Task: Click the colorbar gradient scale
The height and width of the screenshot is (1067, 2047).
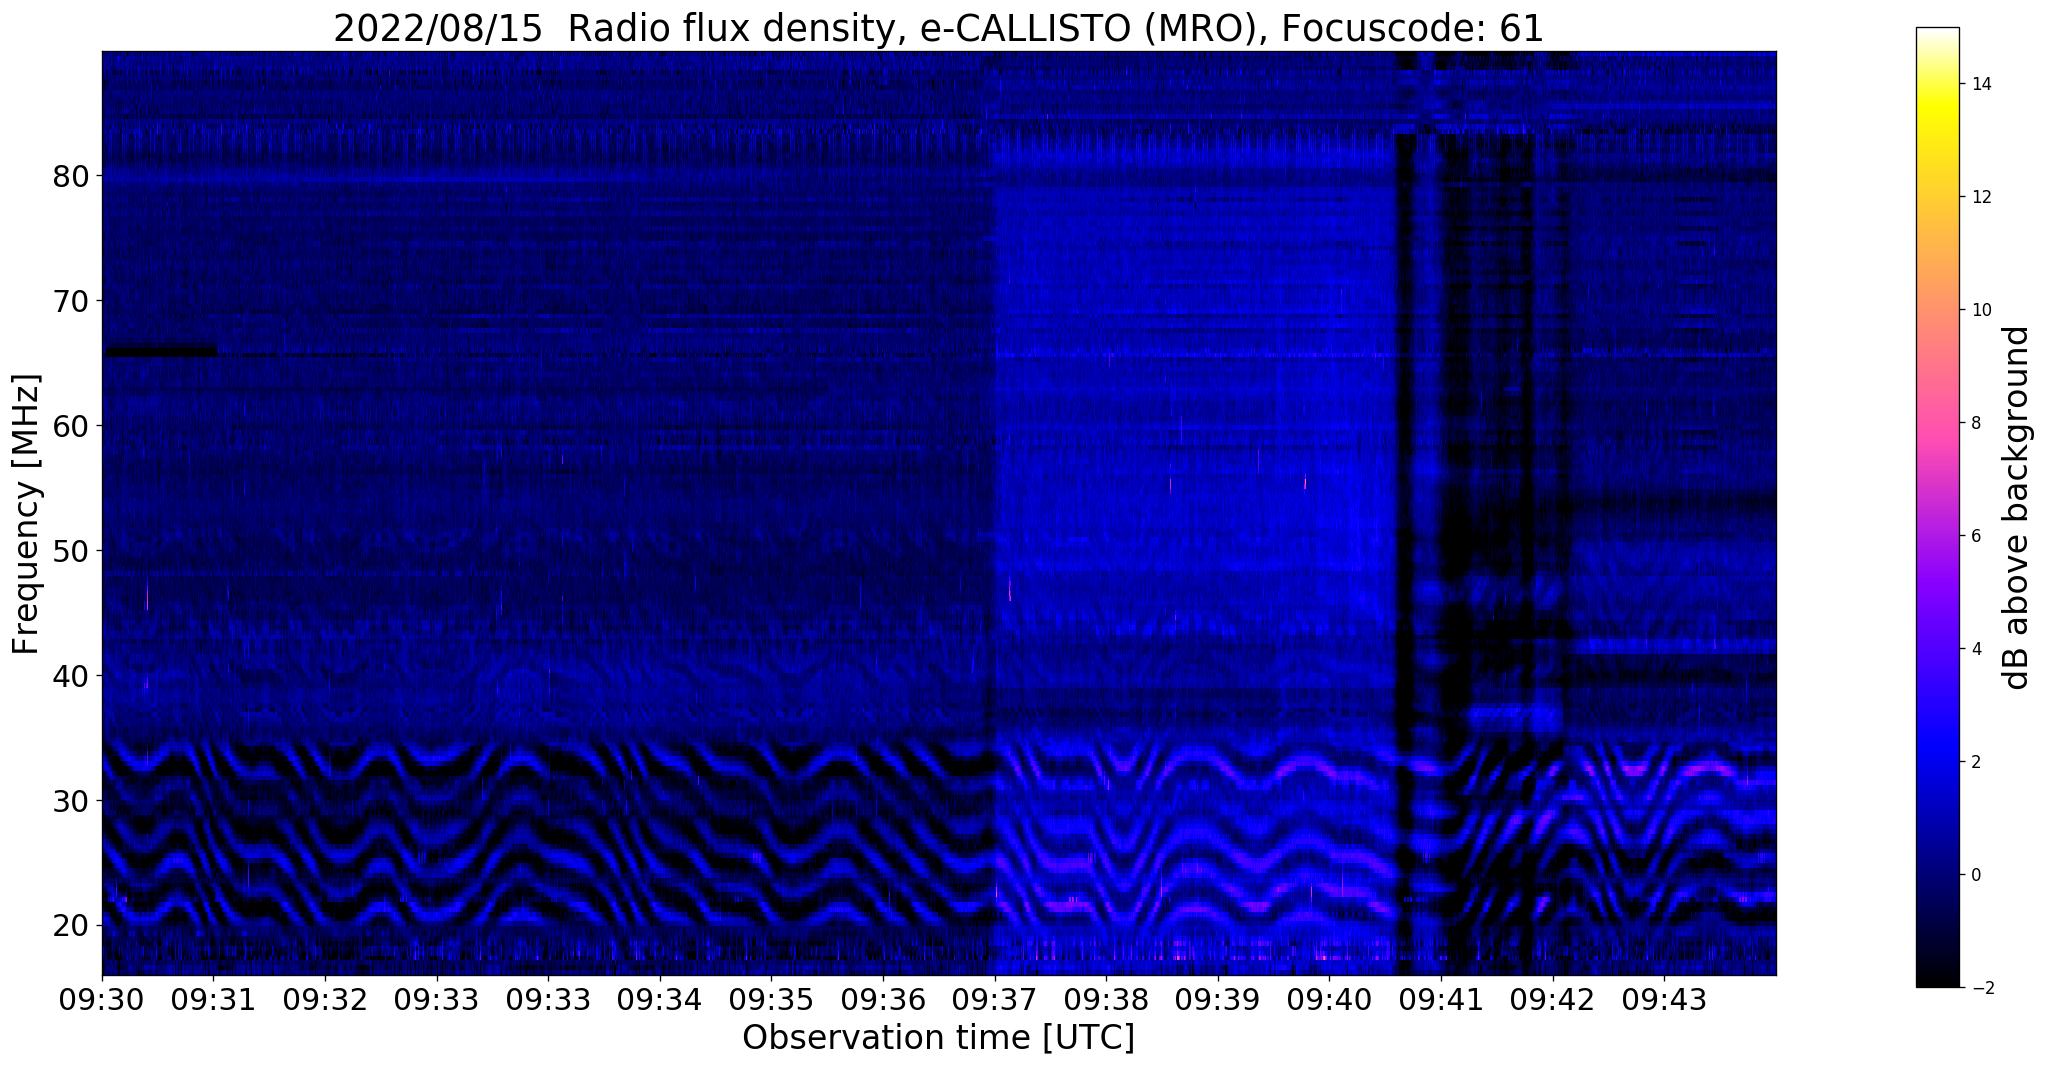Action: click(x=1937, y=507)
